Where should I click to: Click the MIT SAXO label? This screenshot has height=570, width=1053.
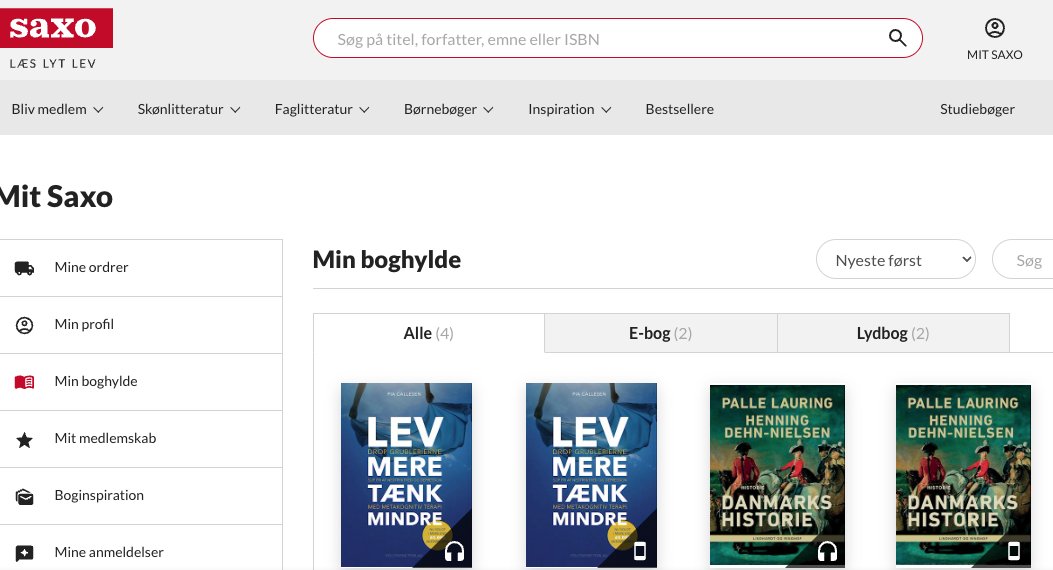995,55
